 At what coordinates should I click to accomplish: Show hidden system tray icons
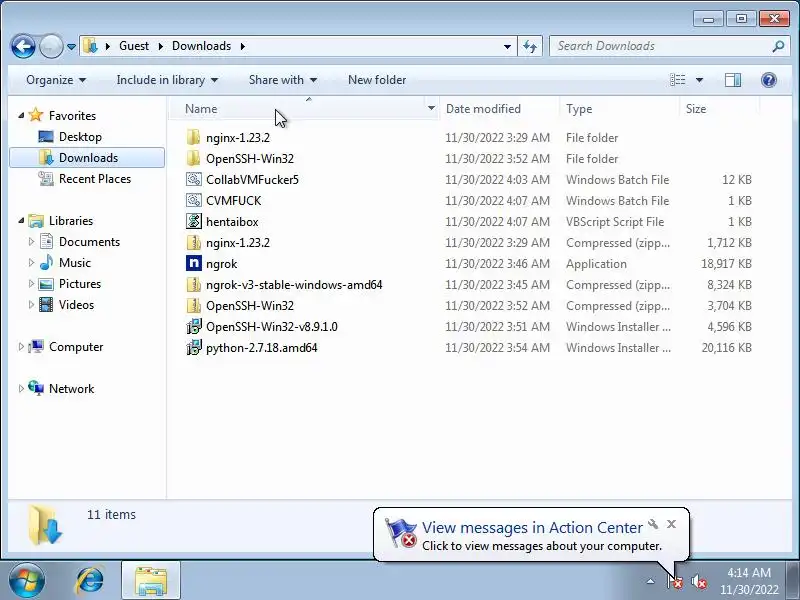point(650,581)
